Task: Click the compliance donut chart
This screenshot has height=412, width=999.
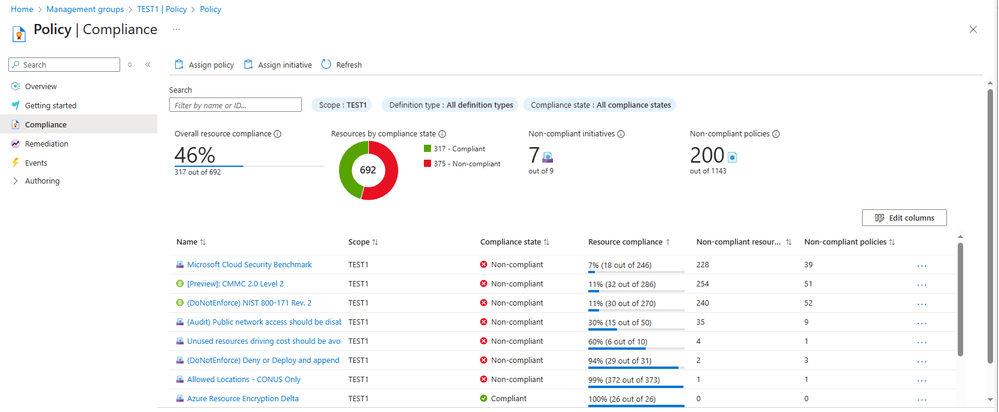Action: click(368, 170)
